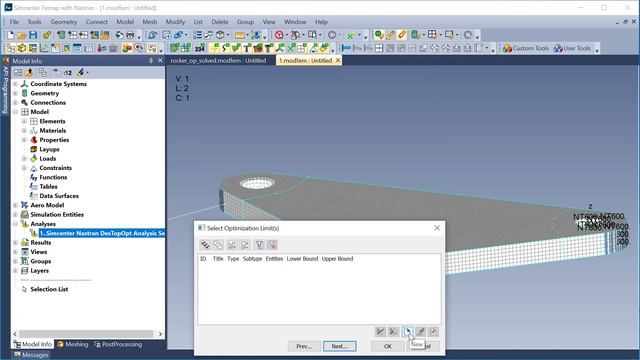The height and width of the screenshot is (360, 640).
Task: Click the clear filter icon in the dialog toolbar
Action: coord(272,244)
